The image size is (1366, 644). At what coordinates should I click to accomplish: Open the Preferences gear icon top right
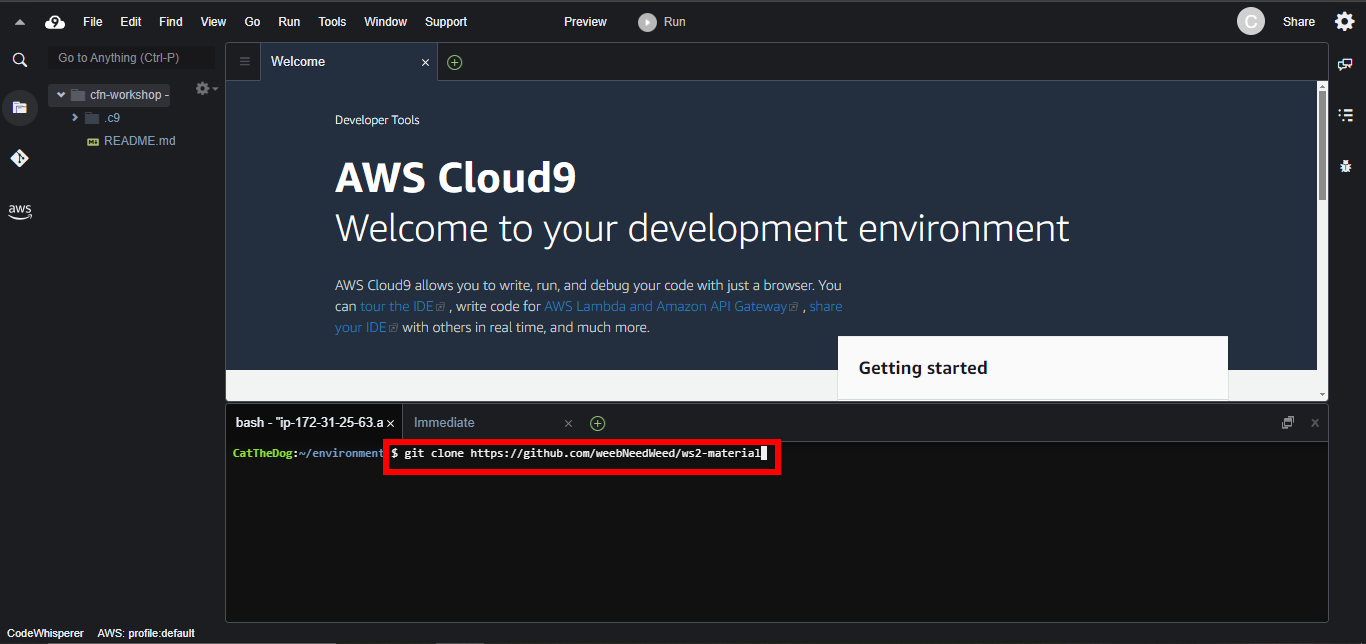tap(1344, 21)
